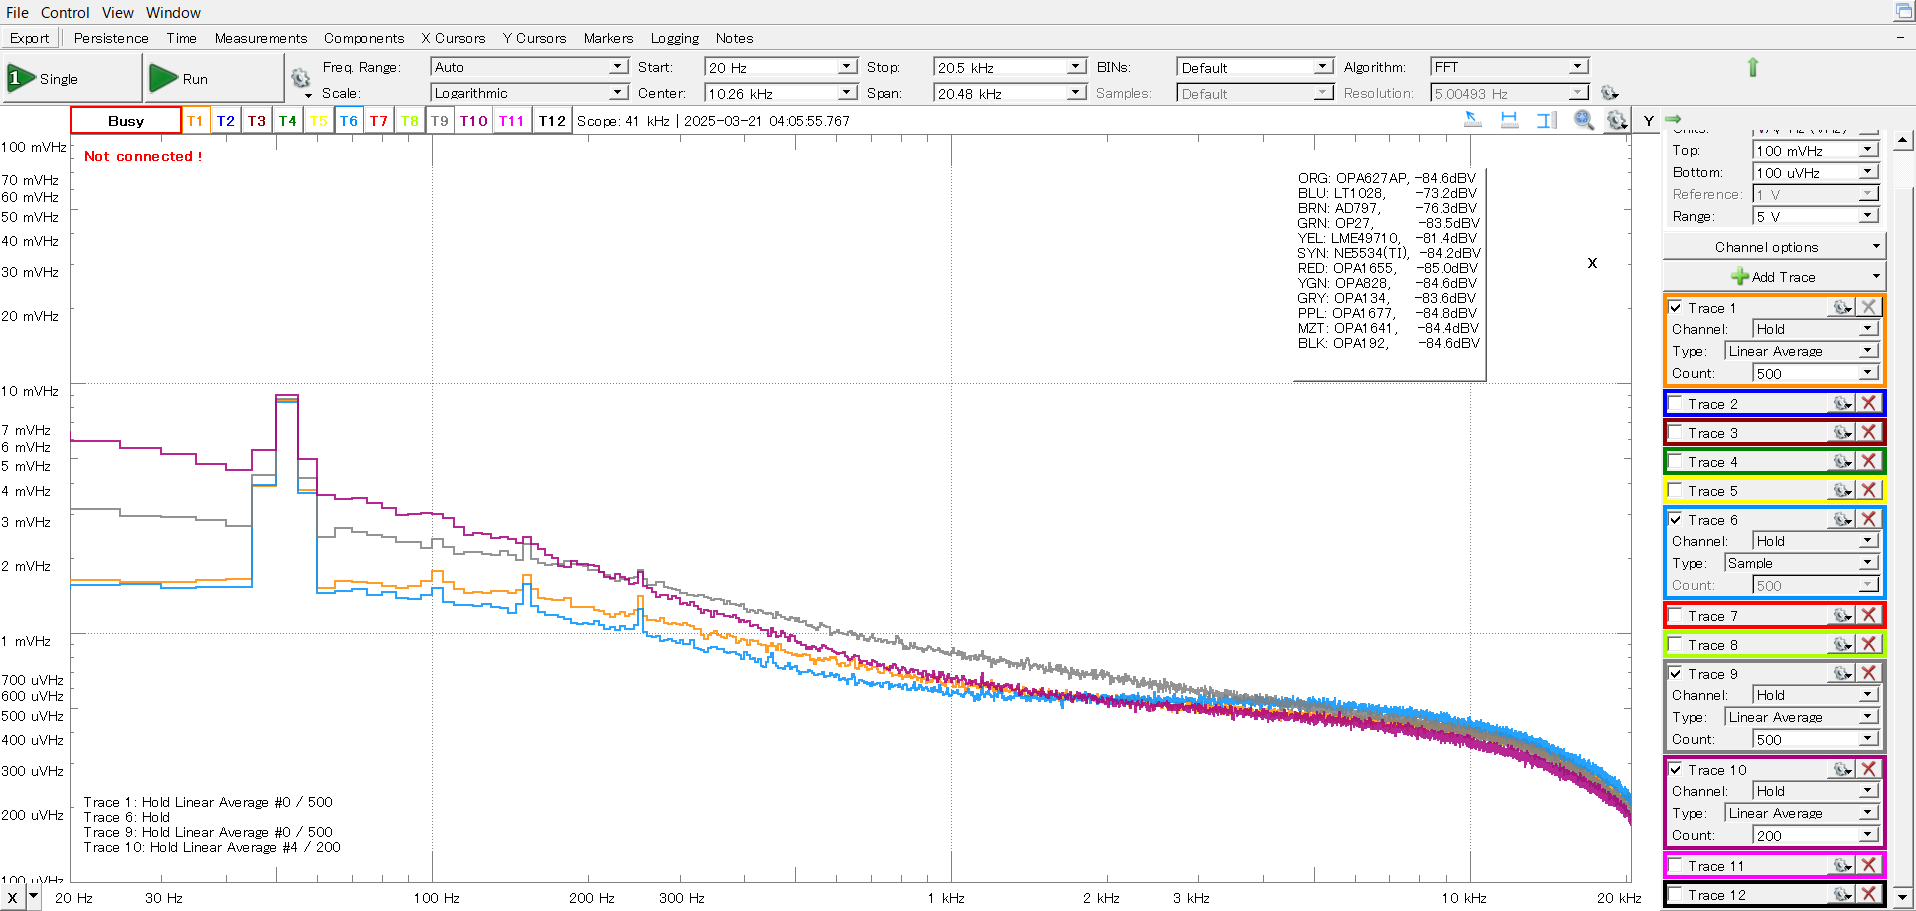Click the Busy status button

tap(126, 120)
